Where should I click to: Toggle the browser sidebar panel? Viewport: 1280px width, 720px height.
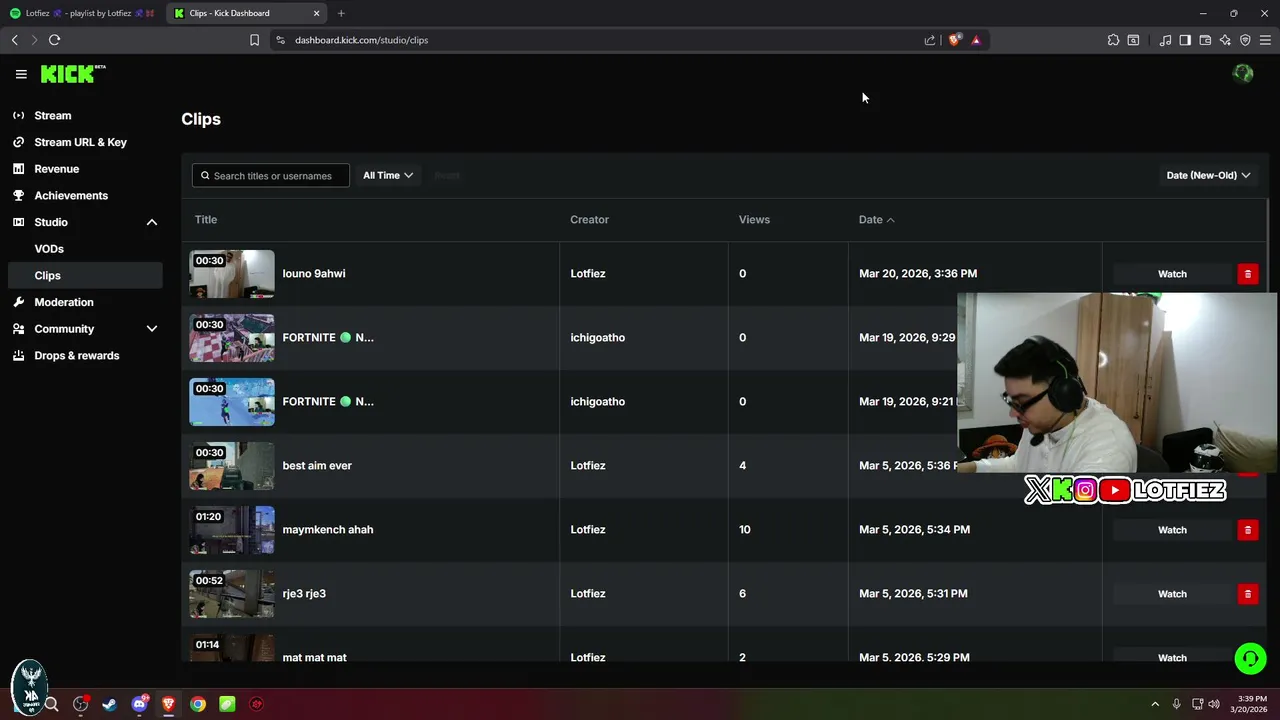(x=1185, y=40)
